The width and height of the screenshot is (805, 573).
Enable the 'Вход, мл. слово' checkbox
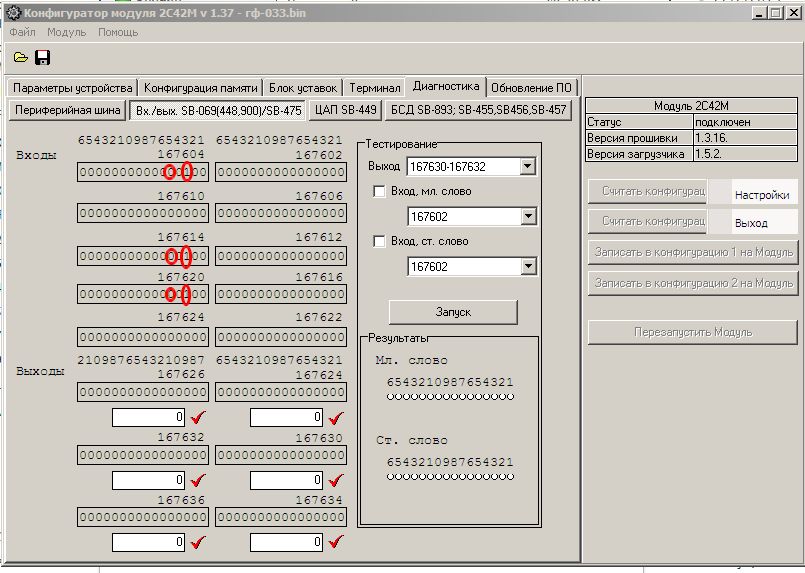379,192
